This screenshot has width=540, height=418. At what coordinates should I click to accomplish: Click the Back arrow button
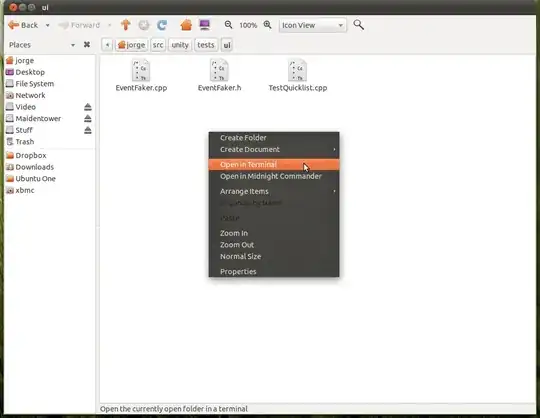23,25
